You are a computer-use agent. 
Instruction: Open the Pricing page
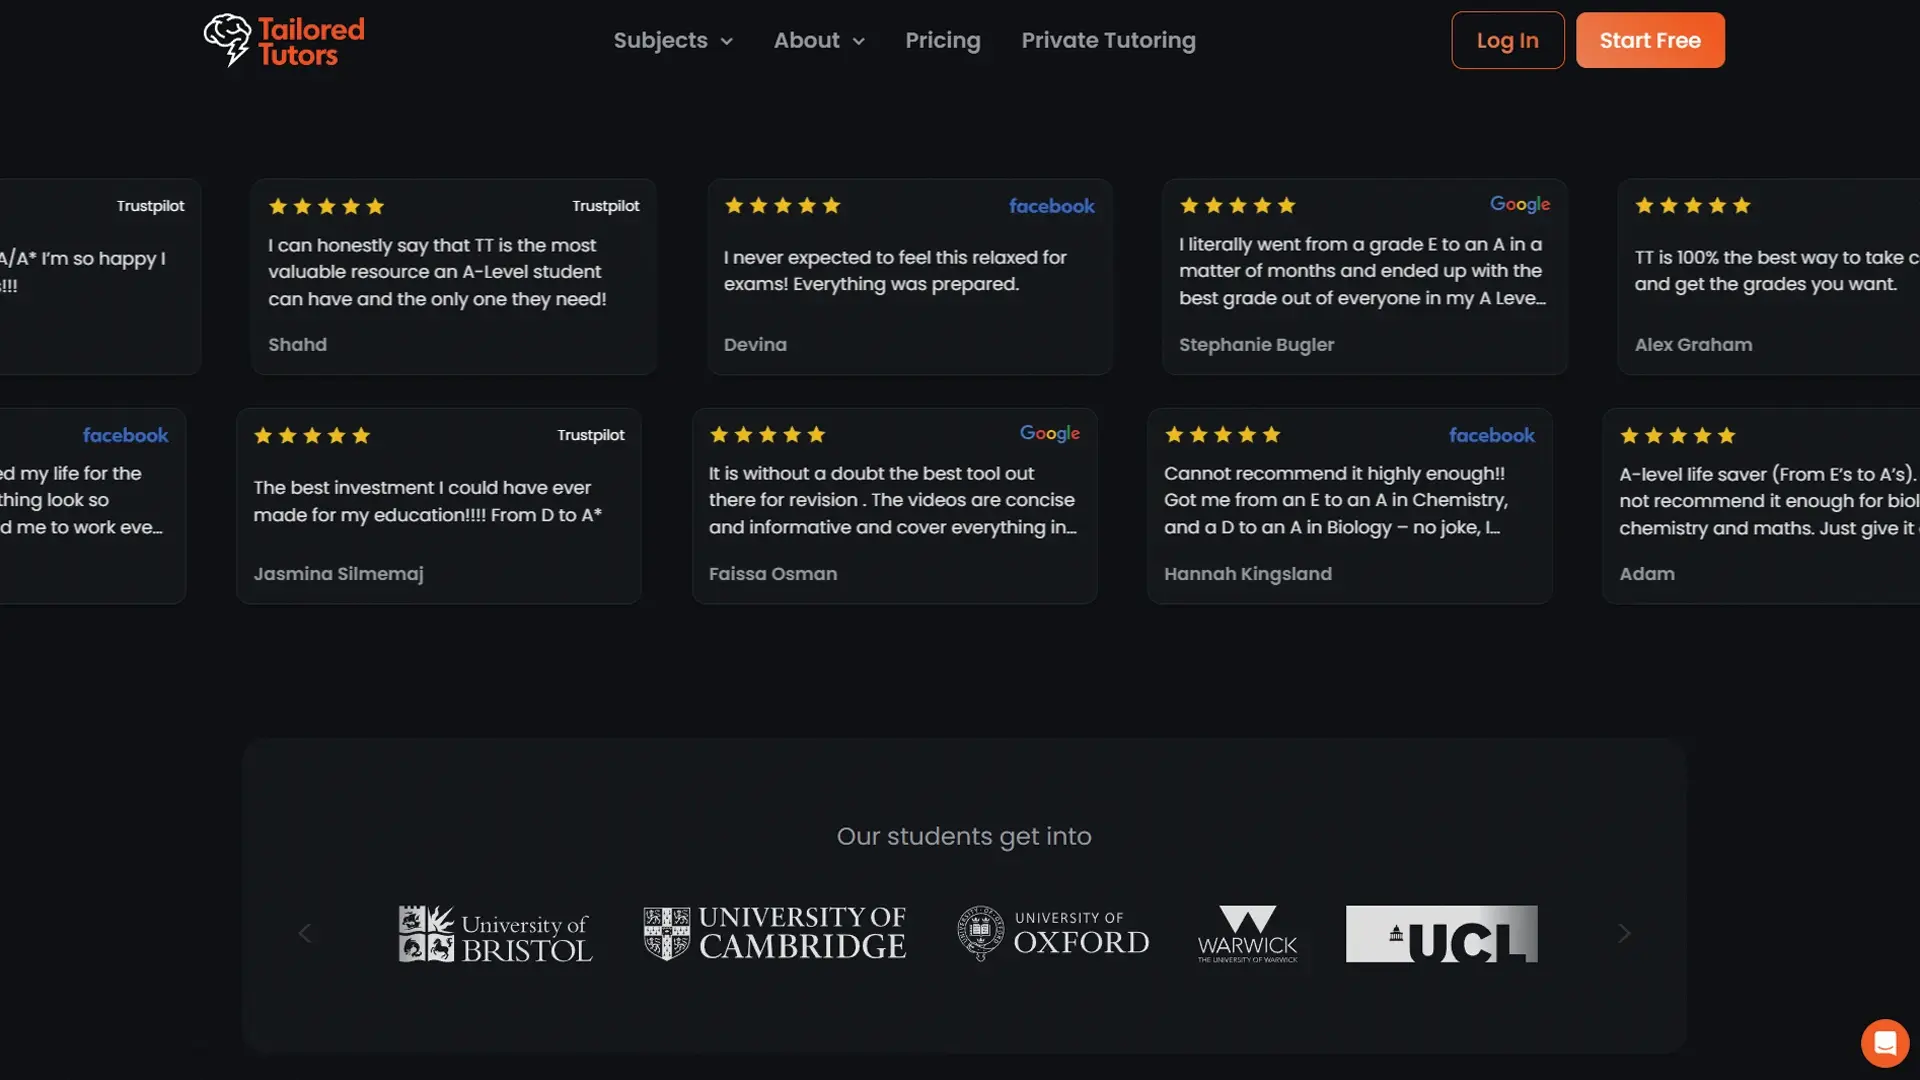942,41
